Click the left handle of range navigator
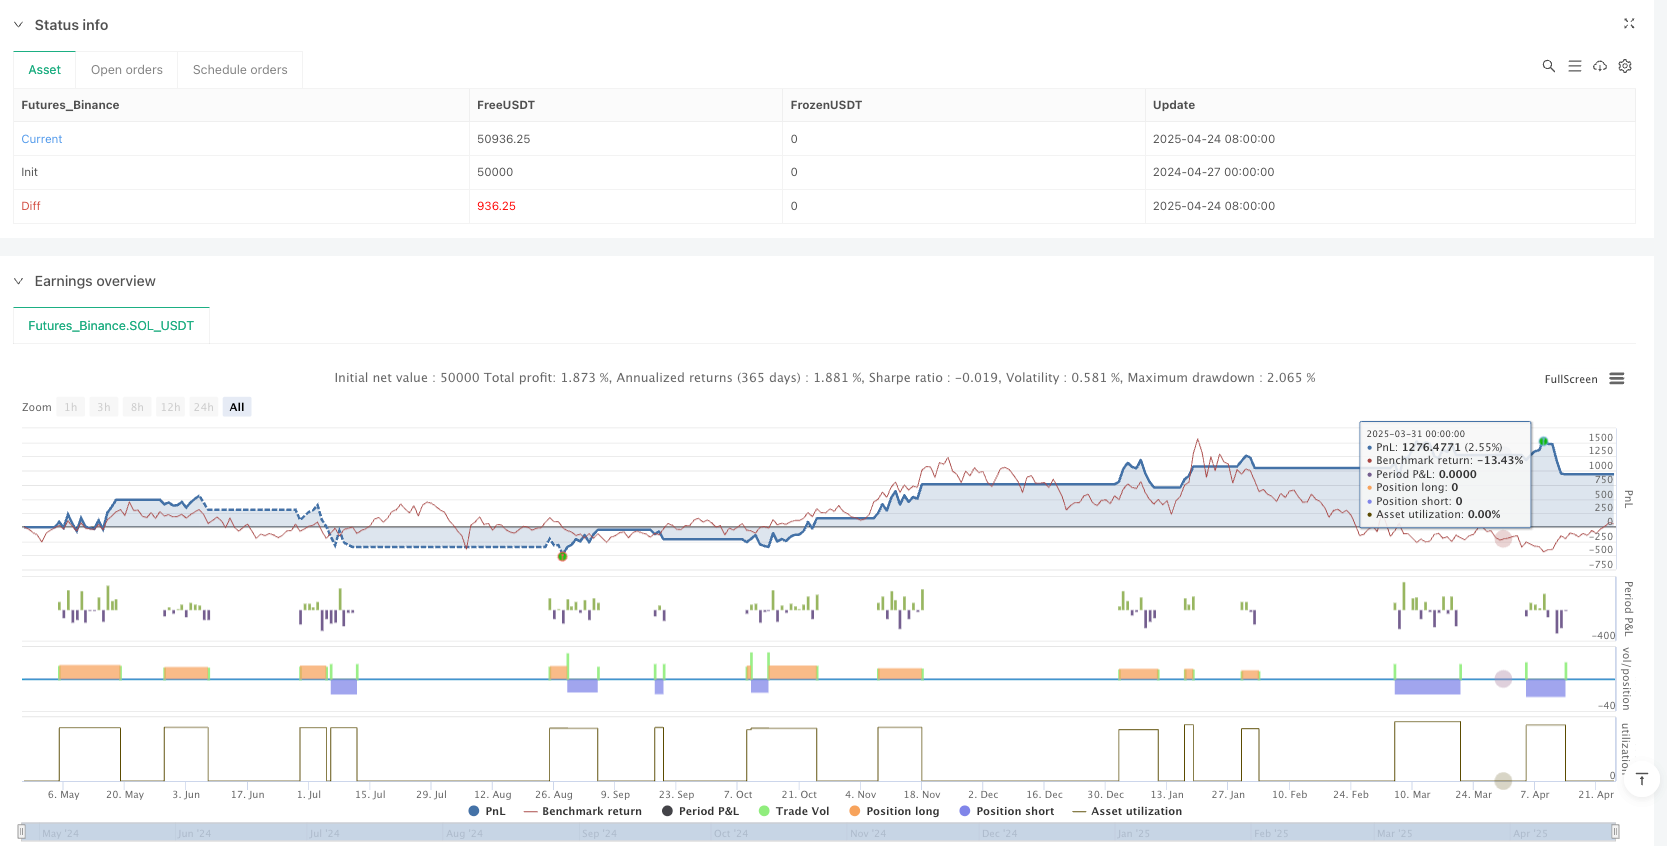Image resolution: width=1667 pixels, height=846 pixels. pos(22,832)
